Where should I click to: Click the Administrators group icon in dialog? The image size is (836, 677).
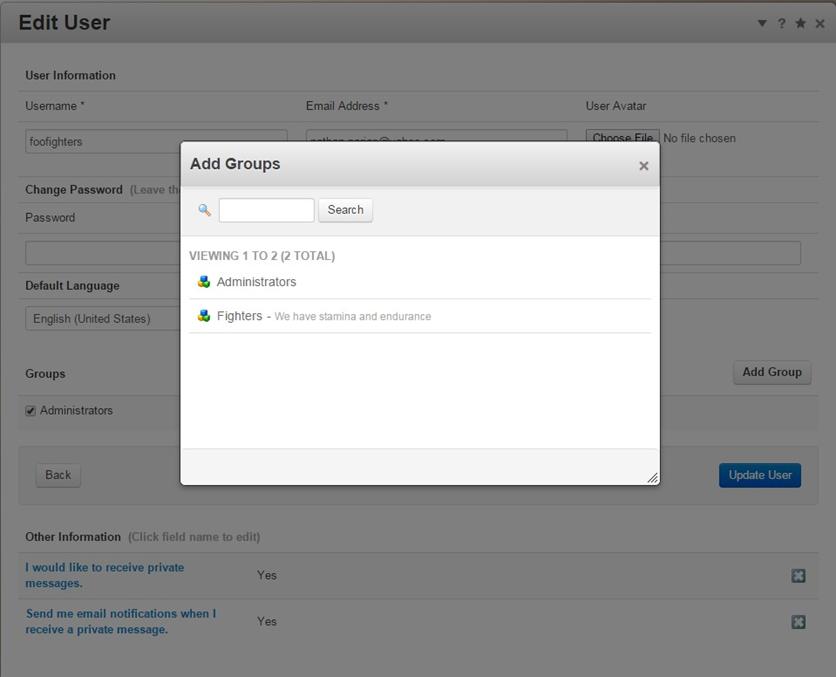(x=204, y=282)
